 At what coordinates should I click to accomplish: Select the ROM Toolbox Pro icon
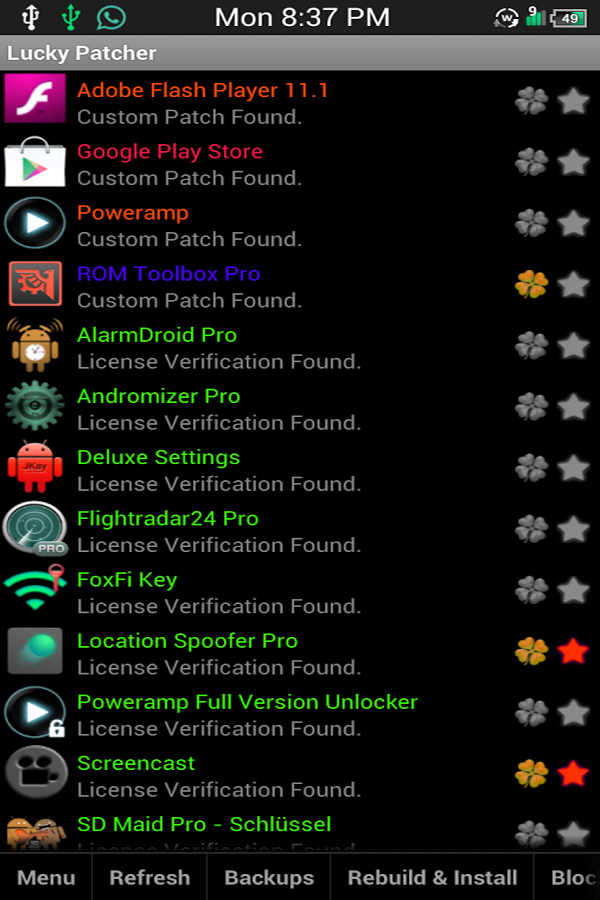35,284
